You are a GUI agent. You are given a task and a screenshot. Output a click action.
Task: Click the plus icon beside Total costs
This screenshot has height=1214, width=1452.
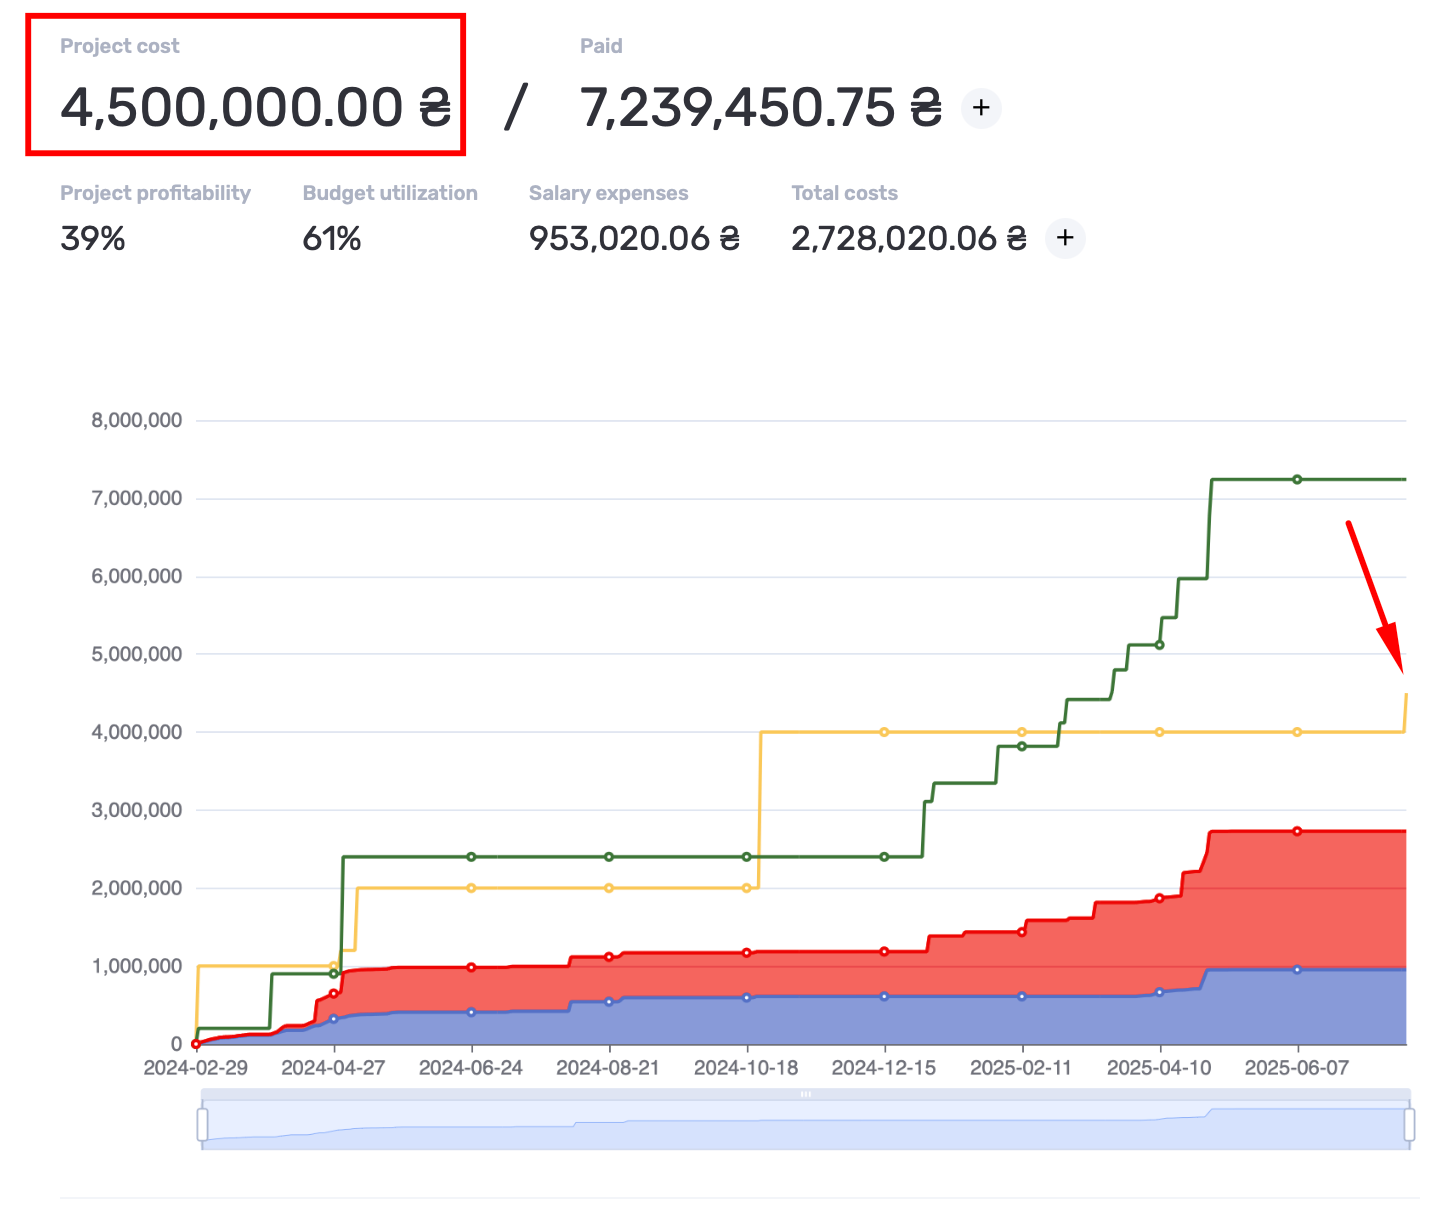click(1065, 238)
